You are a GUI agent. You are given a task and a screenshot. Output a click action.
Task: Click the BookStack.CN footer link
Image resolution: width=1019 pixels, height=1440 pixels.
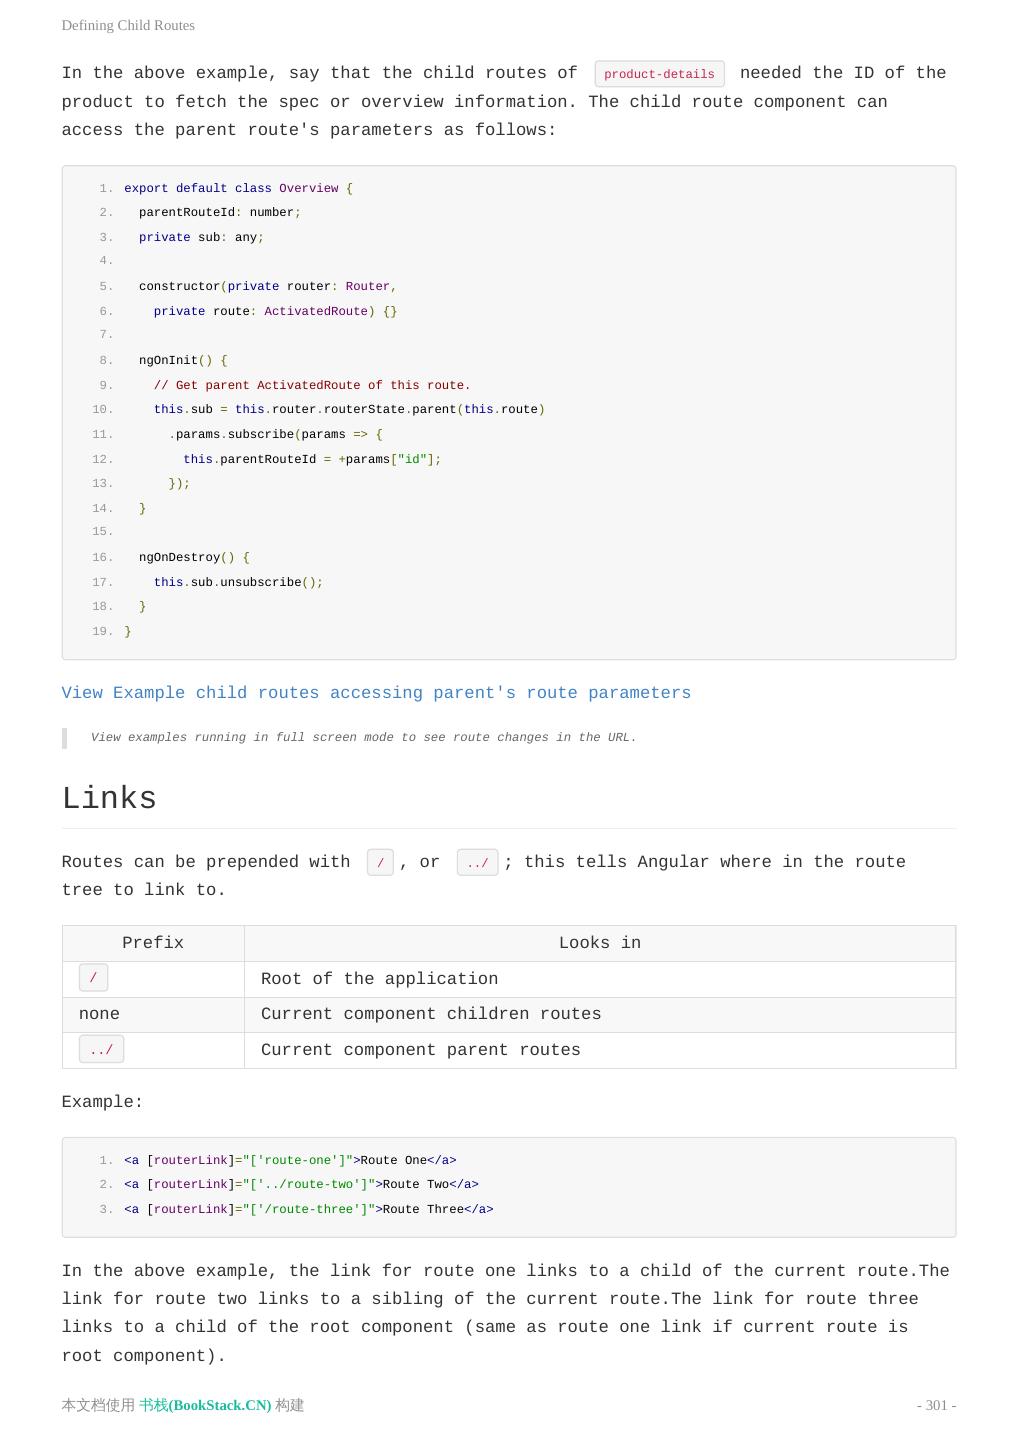pos(205,1405)
